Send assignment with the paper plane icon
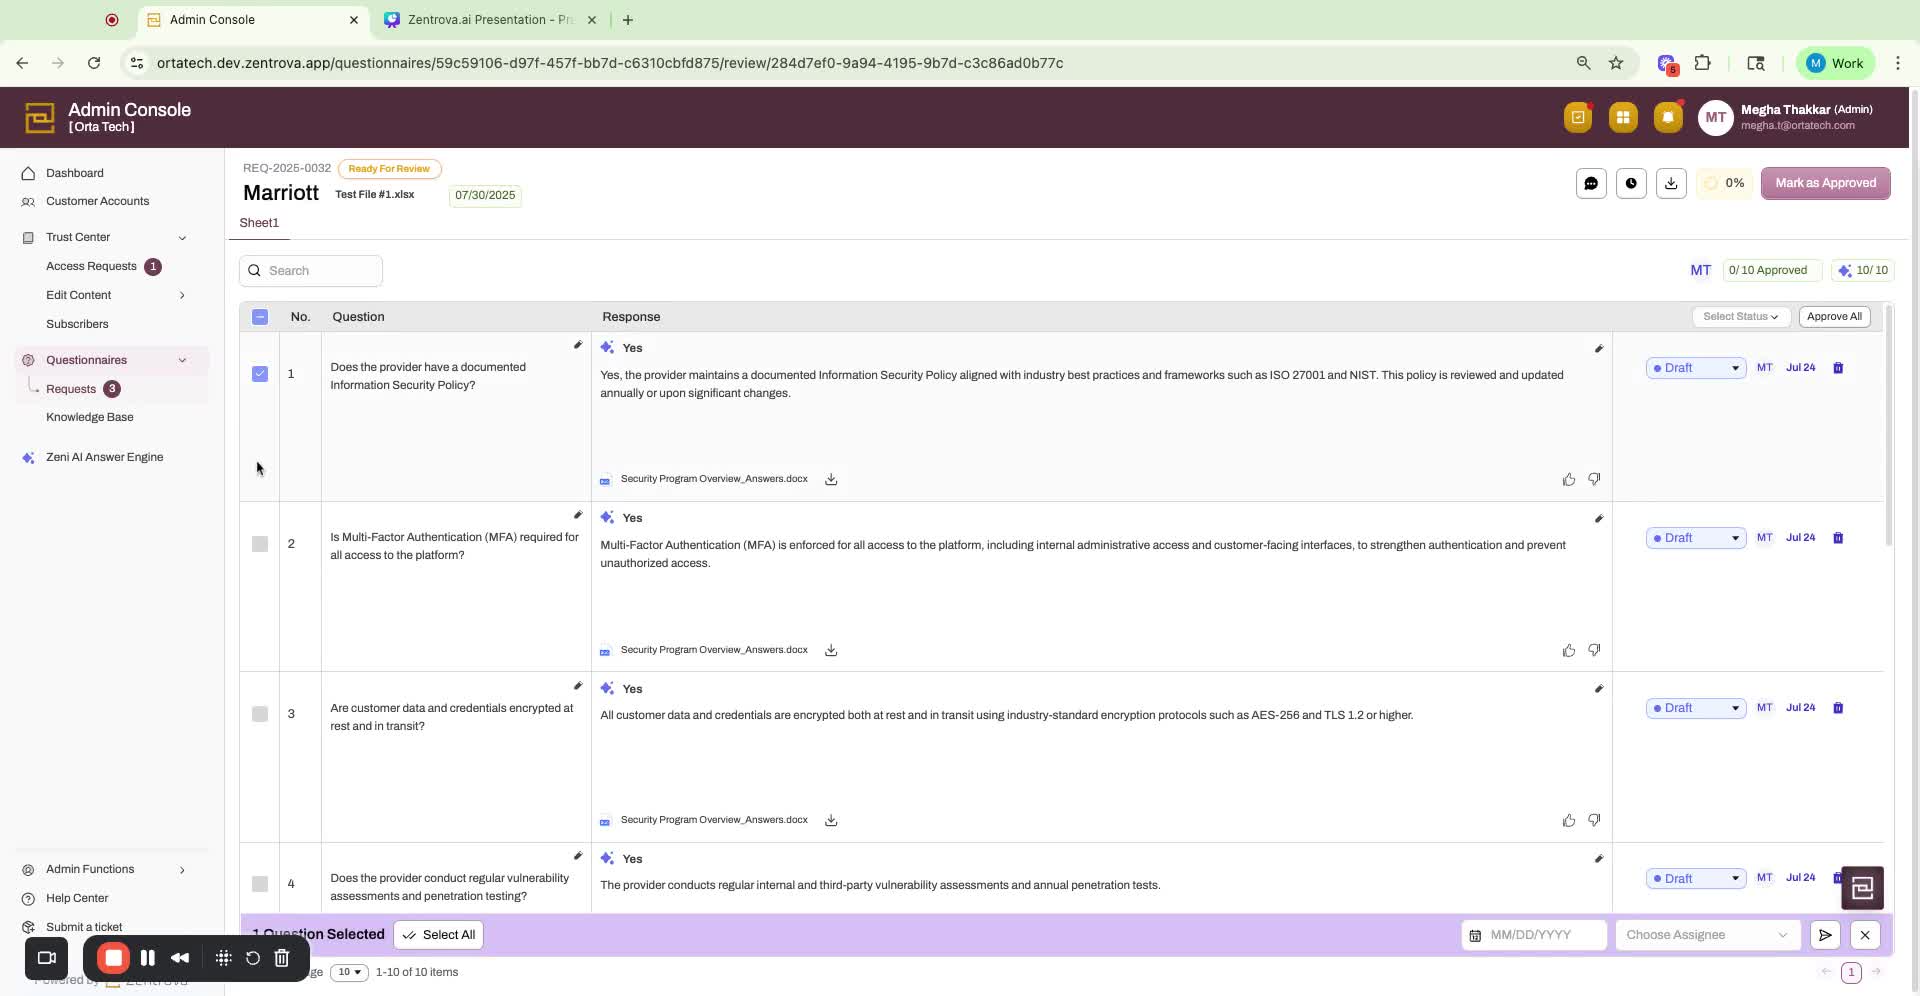Screen dimensions: 1920x996 point(1825,936)
